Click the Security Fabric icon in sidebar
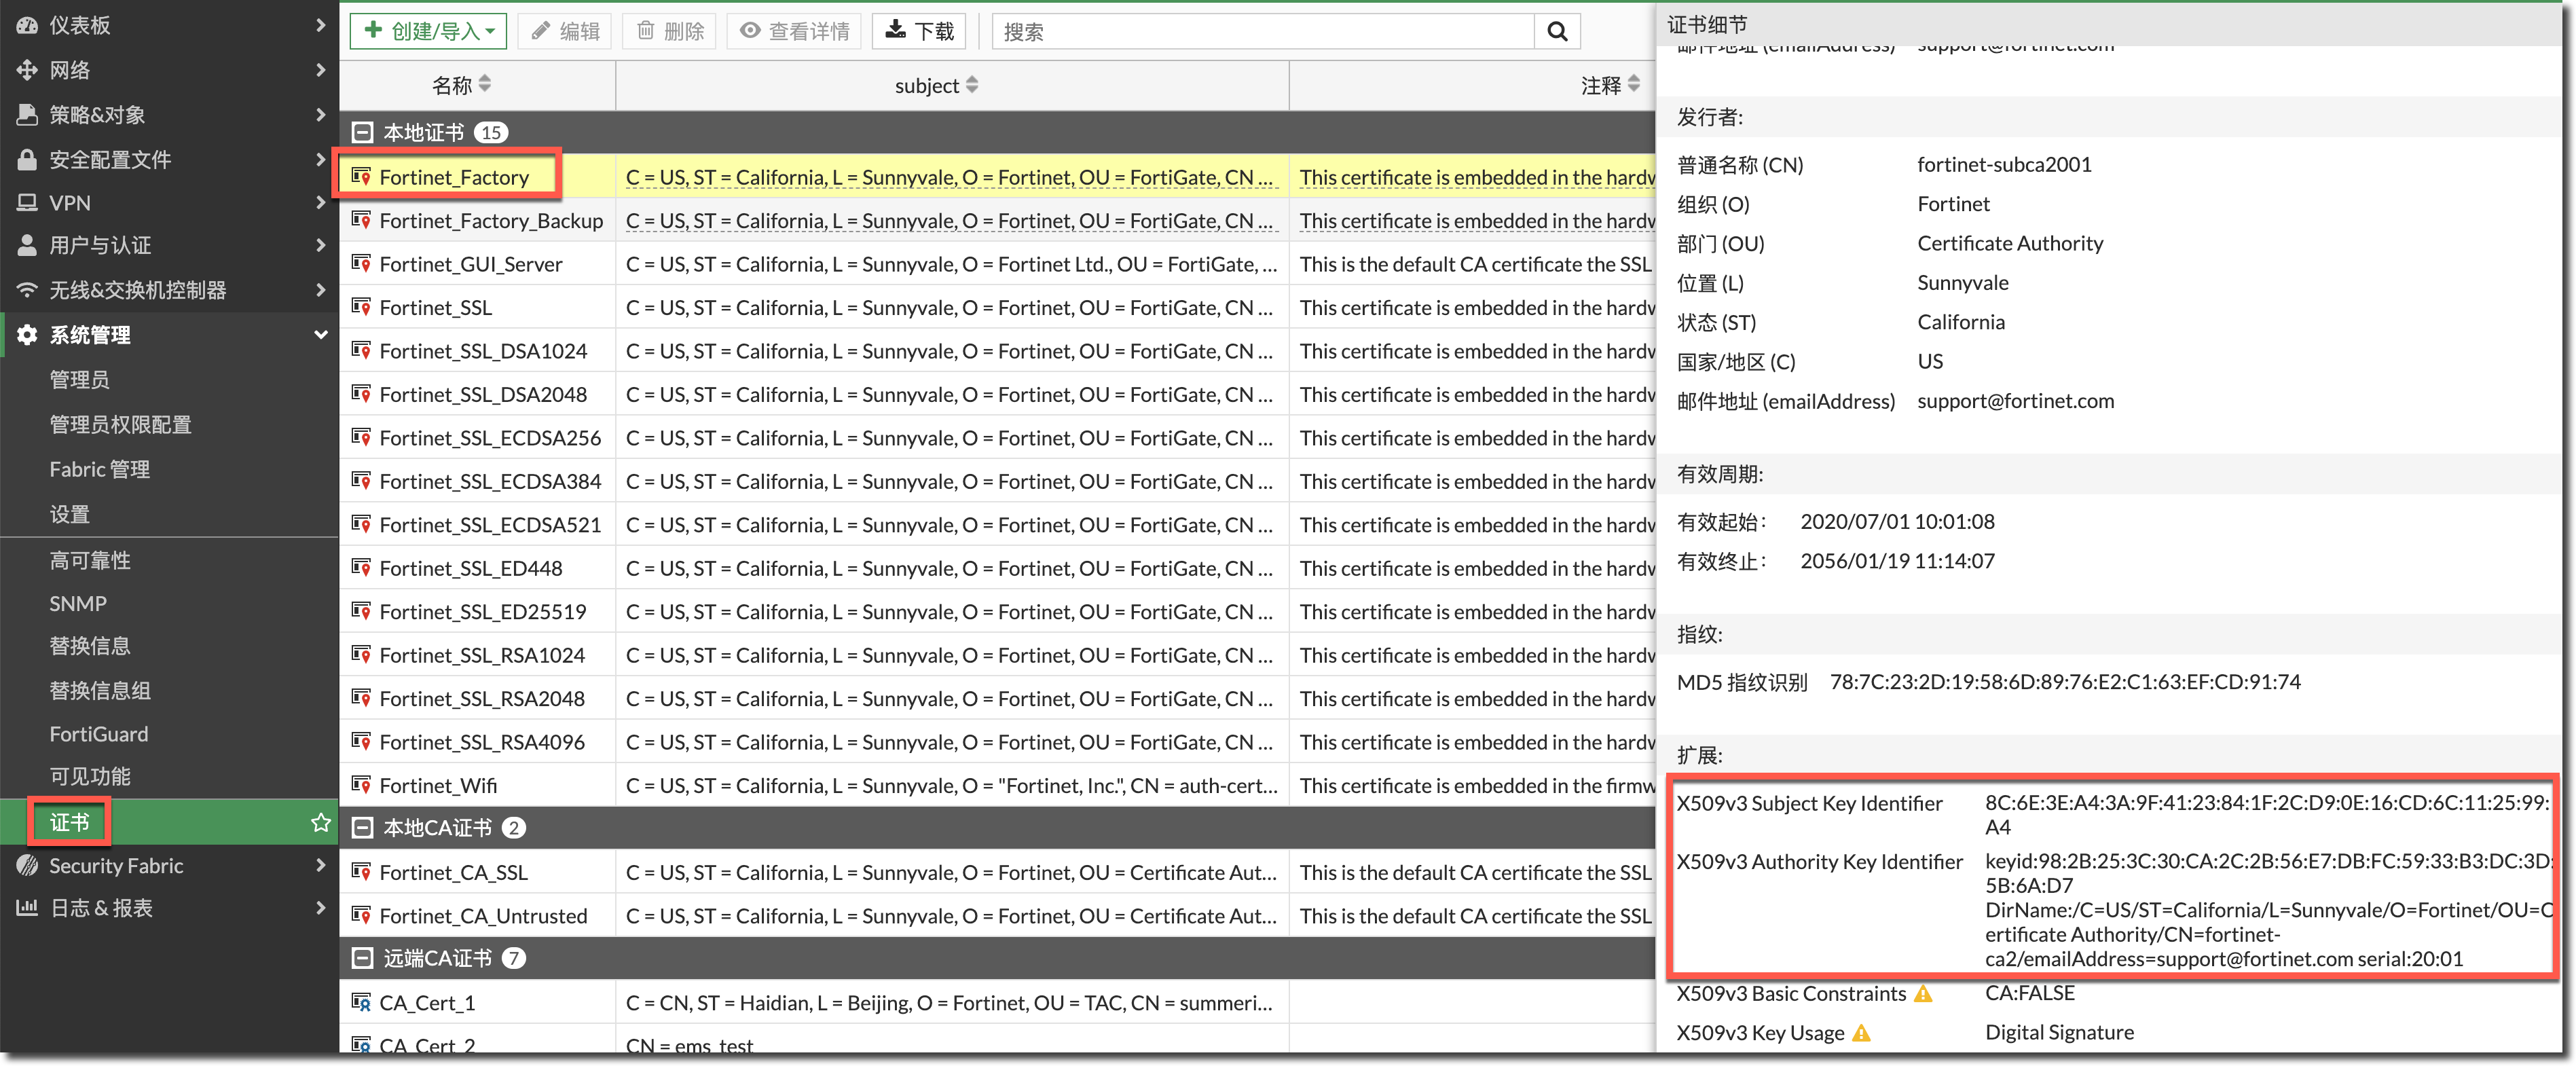2576x1066 pixels. [27, 866]
